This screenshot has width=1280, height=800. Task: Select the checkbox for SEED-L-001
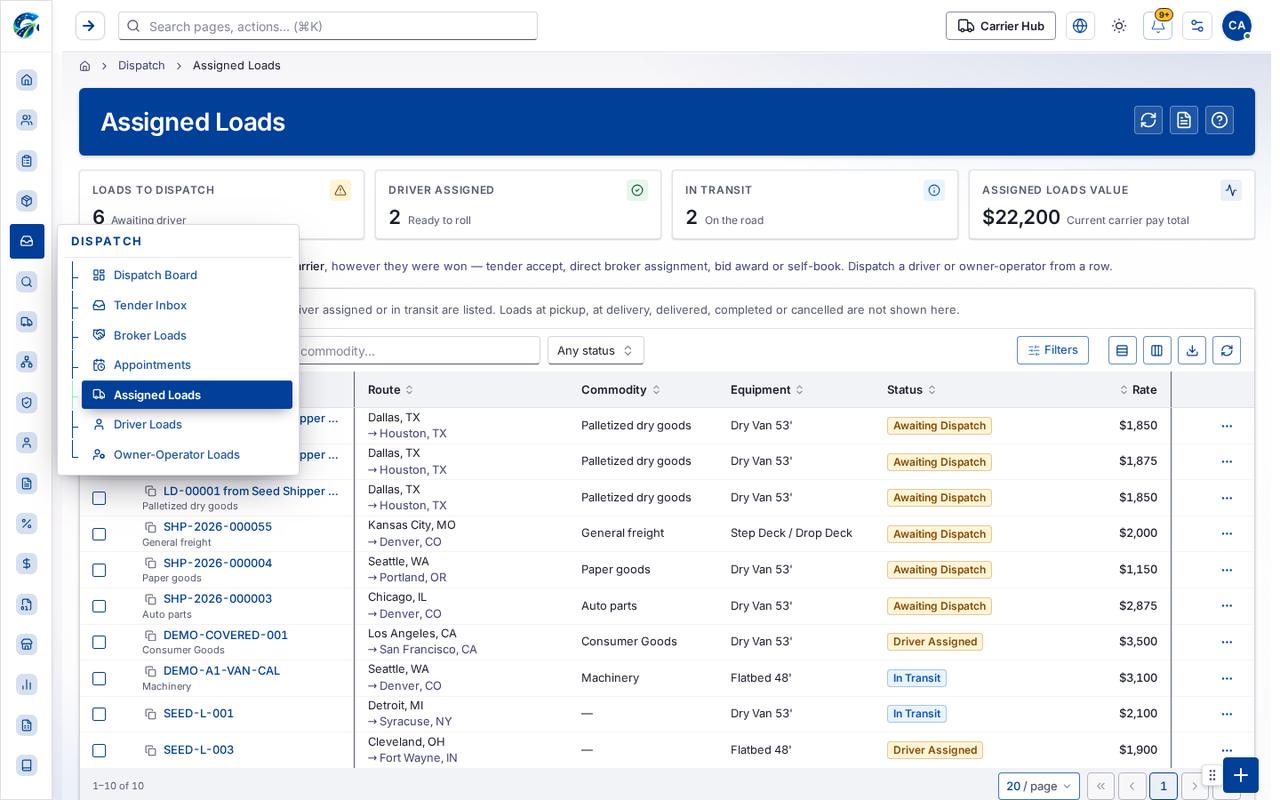[99, 714]
